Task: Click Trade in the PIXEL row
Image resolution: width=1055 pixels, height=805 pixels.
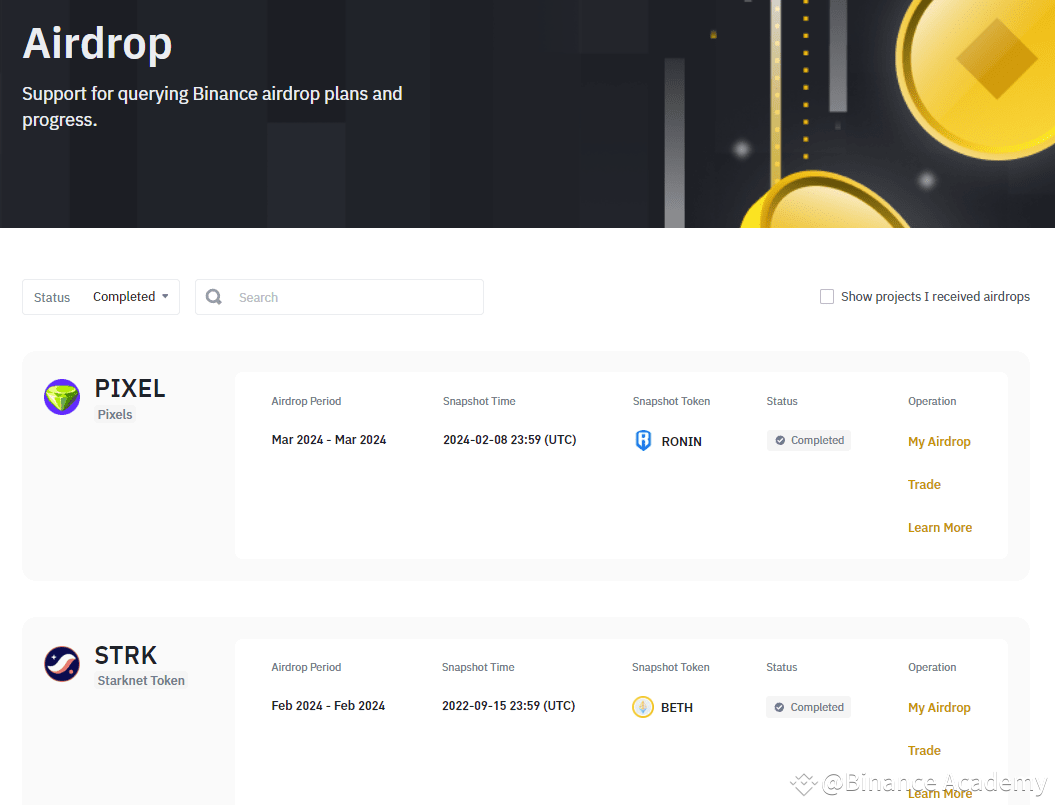Action: click(x=924, y=484)
